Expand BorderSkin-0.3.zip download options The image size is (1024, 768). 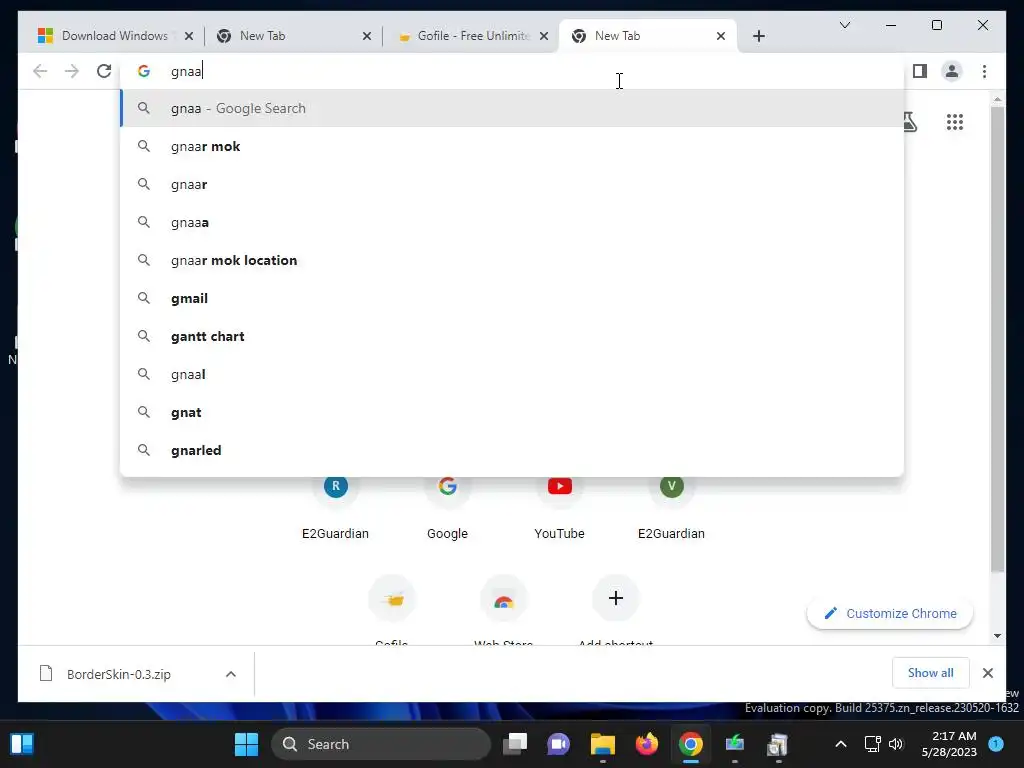(231, 674)
